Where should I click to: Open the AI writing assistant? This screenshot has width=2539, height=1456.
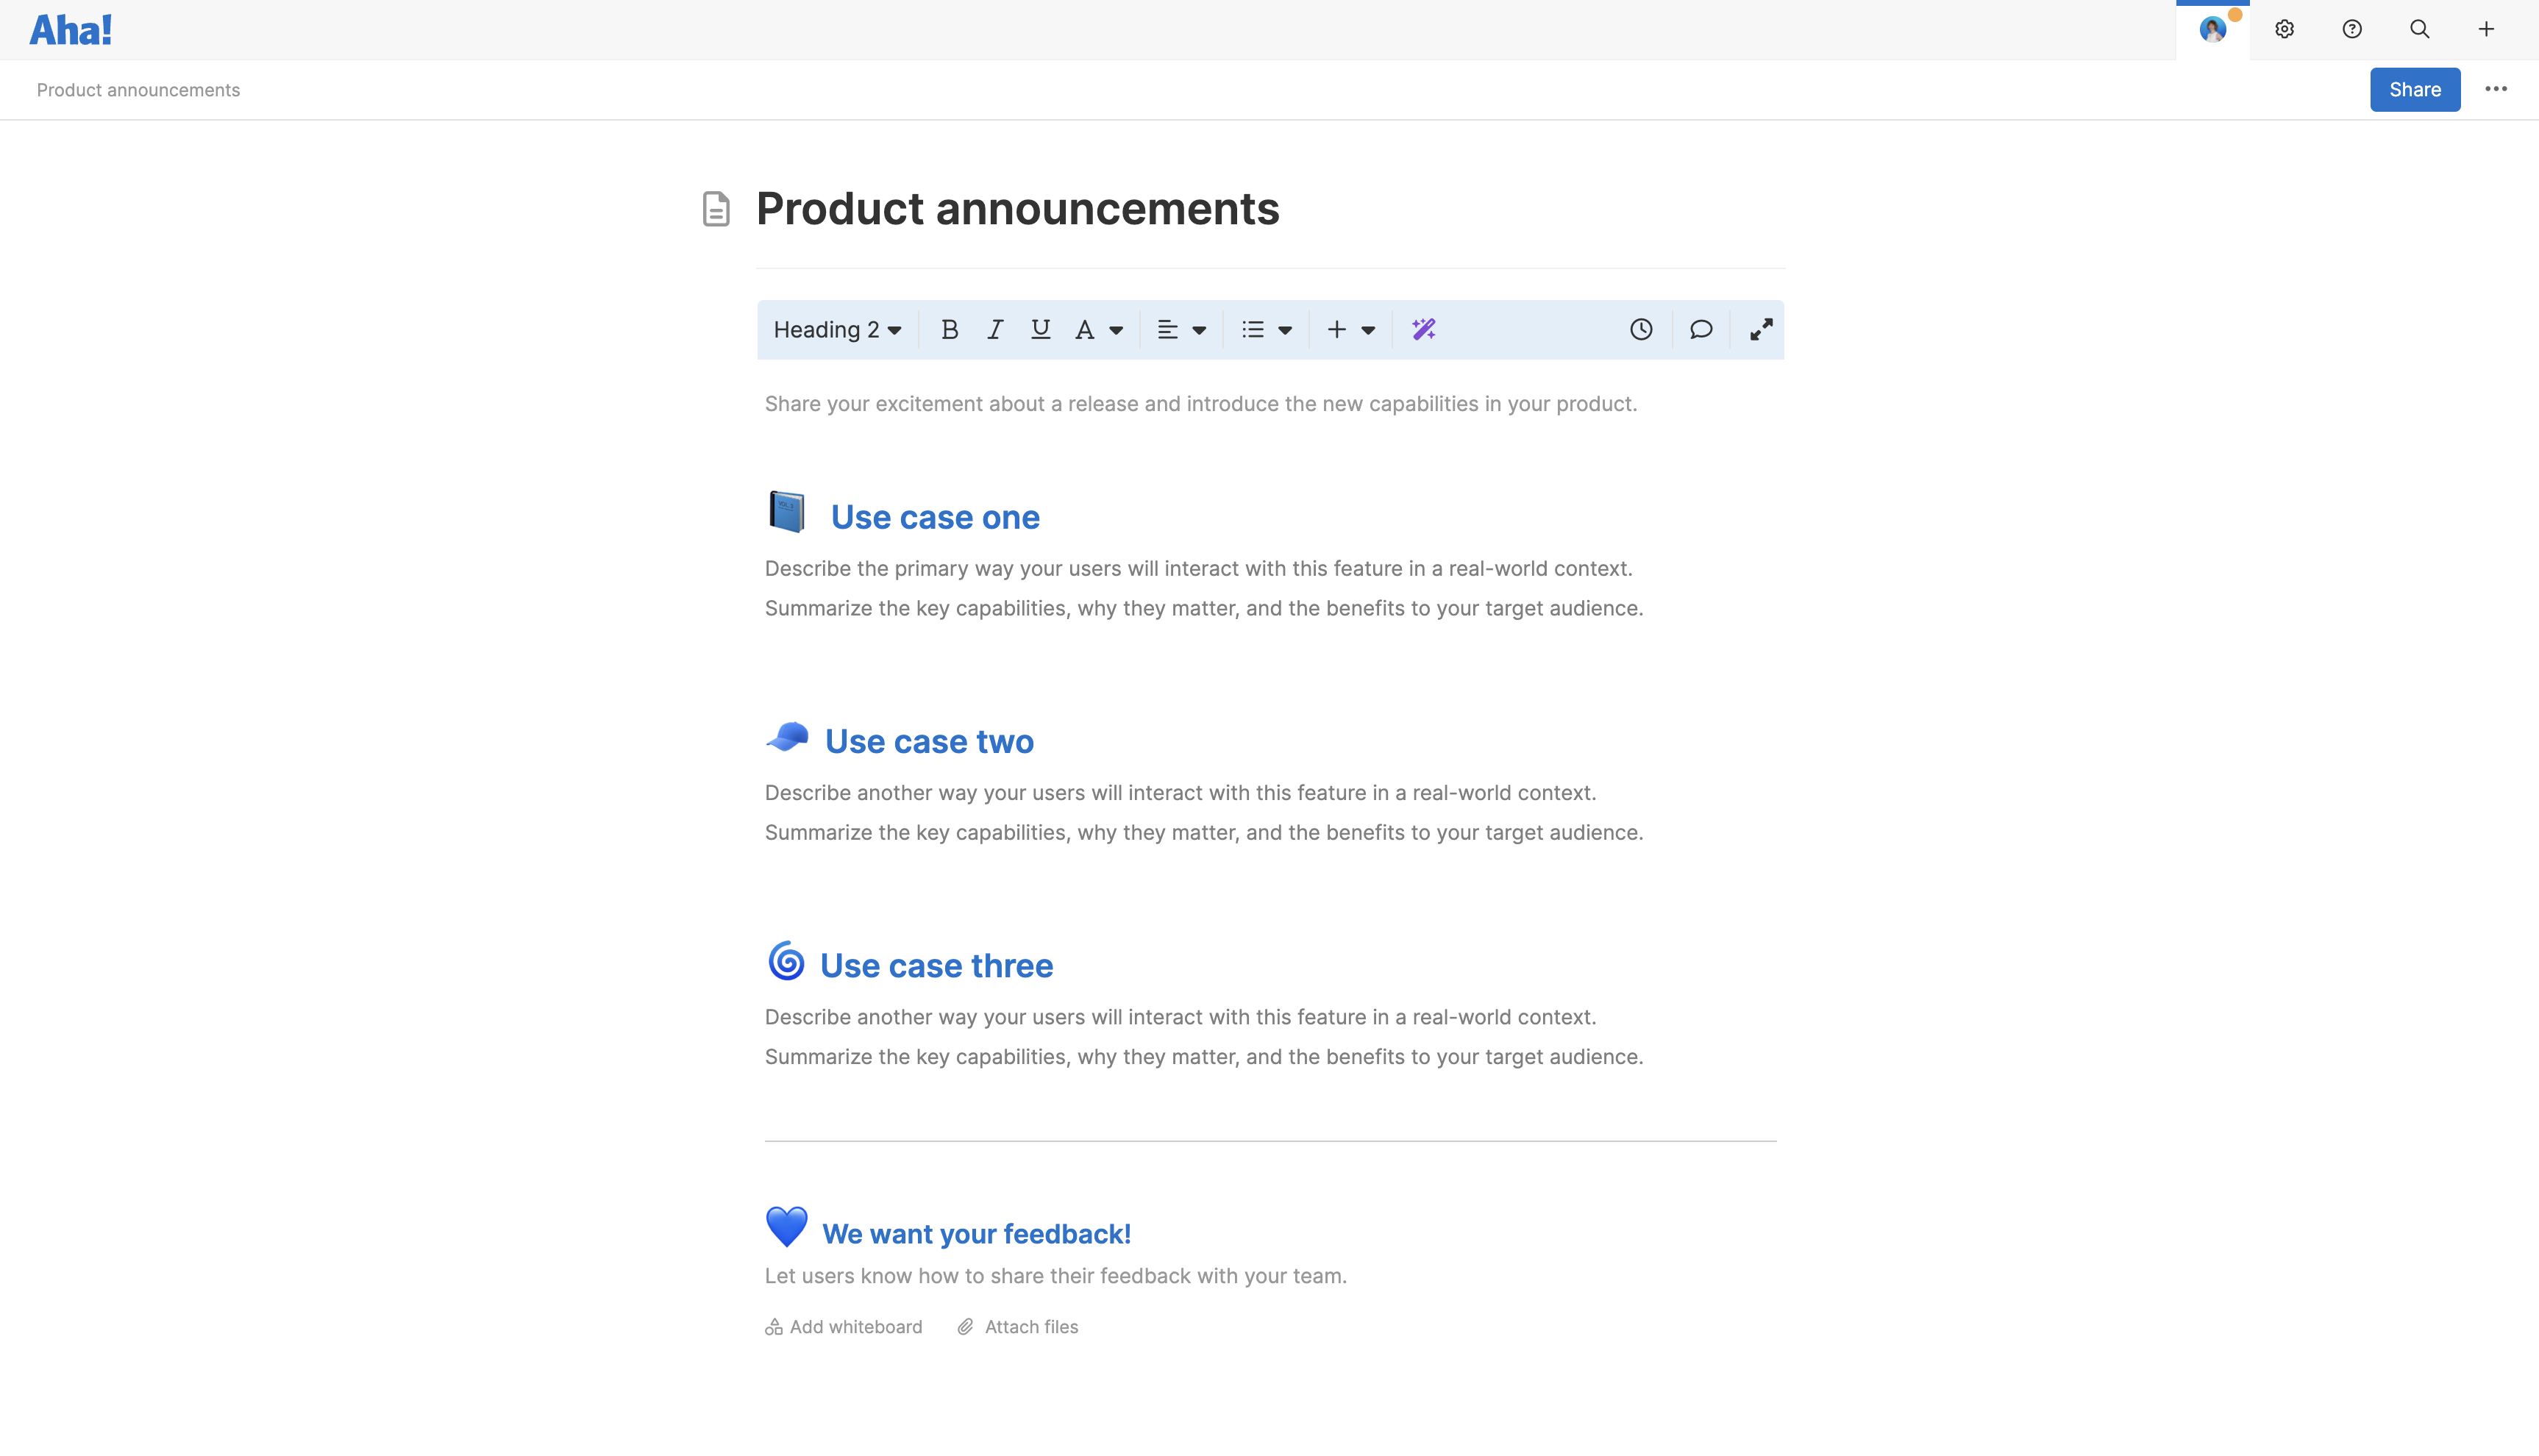(1423, 329)
